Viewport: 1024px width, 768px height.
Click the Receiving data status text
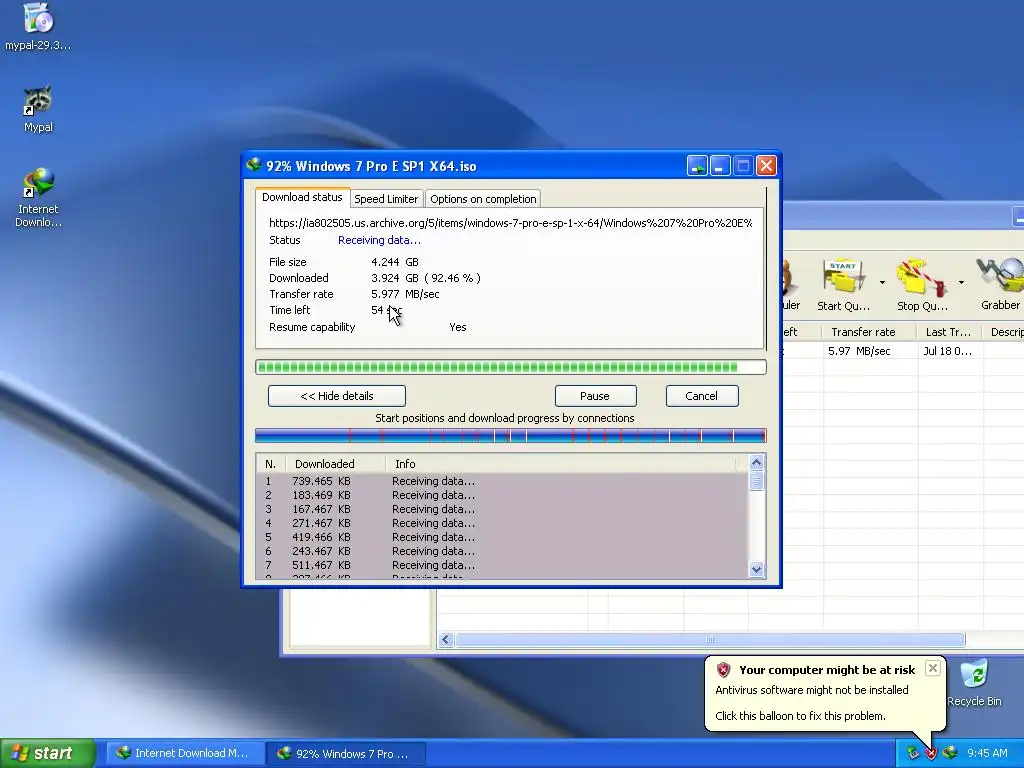tap(379, 240)
